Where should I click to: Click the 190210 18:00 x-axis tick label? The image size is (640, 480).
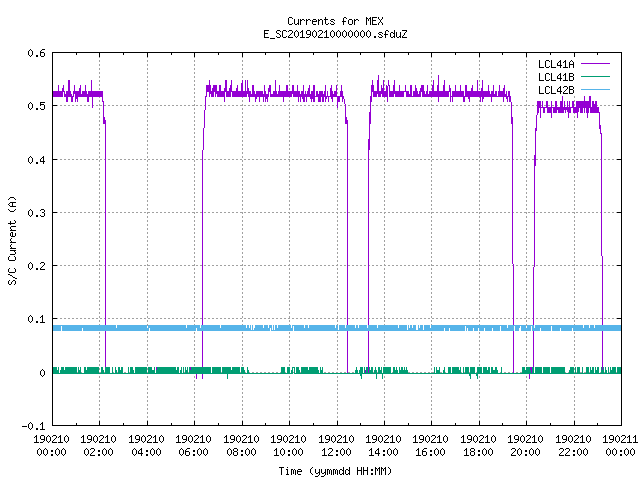click(x=478, y=446)
